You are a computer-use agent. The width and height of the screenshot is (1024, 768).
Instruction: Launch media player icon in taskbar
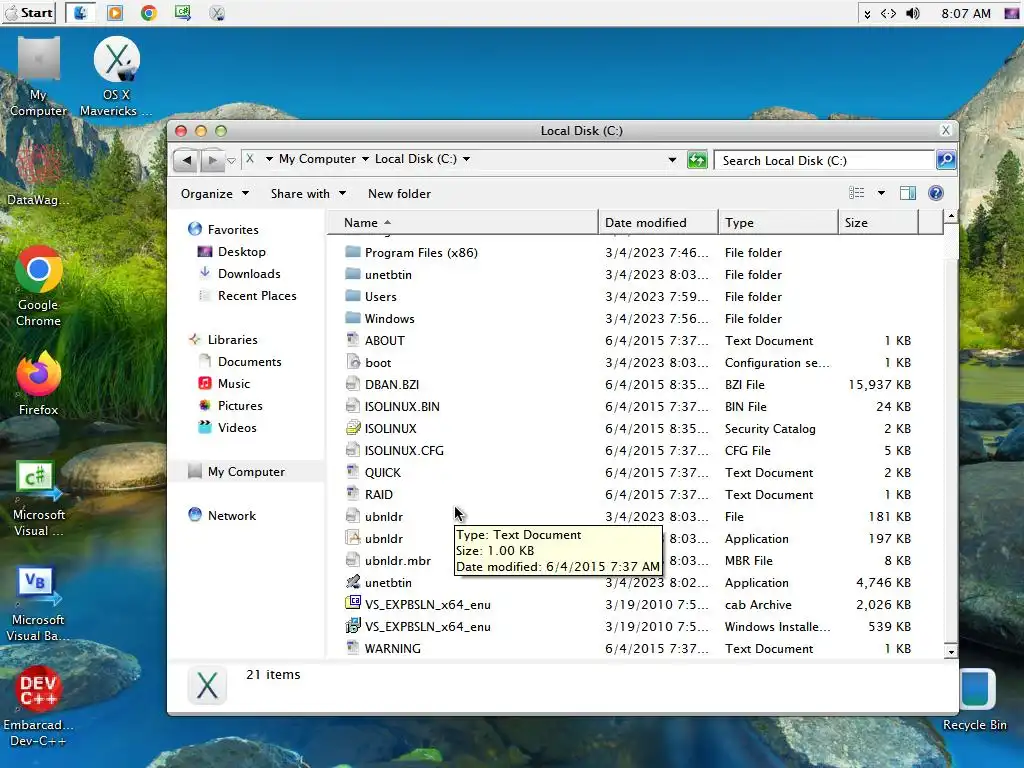pos(115,12)
